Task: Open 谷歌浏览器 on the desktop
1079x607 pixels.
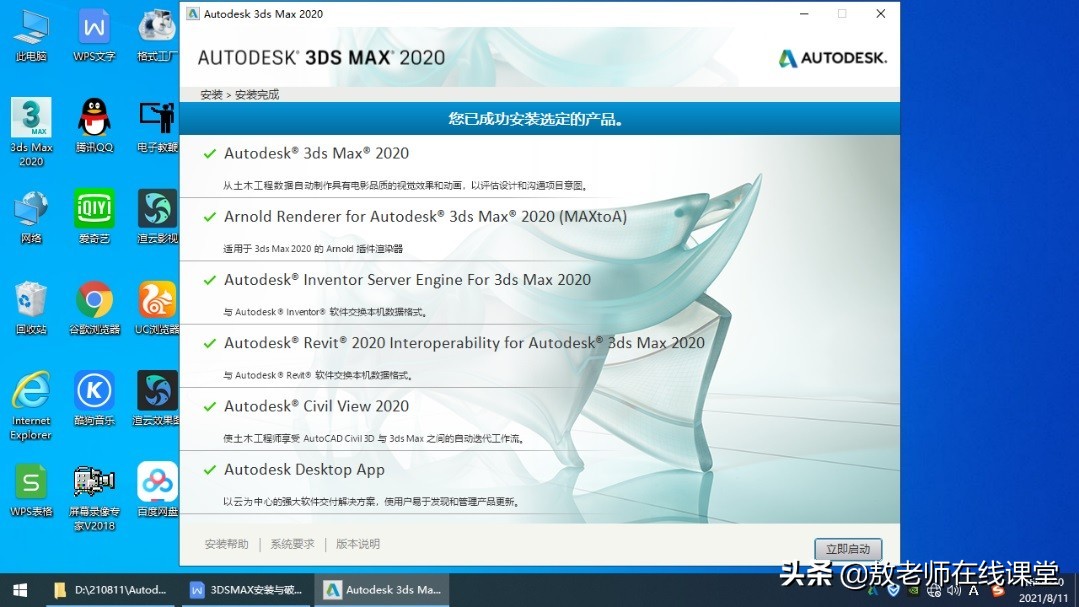Action: click(x=93, y=298)
